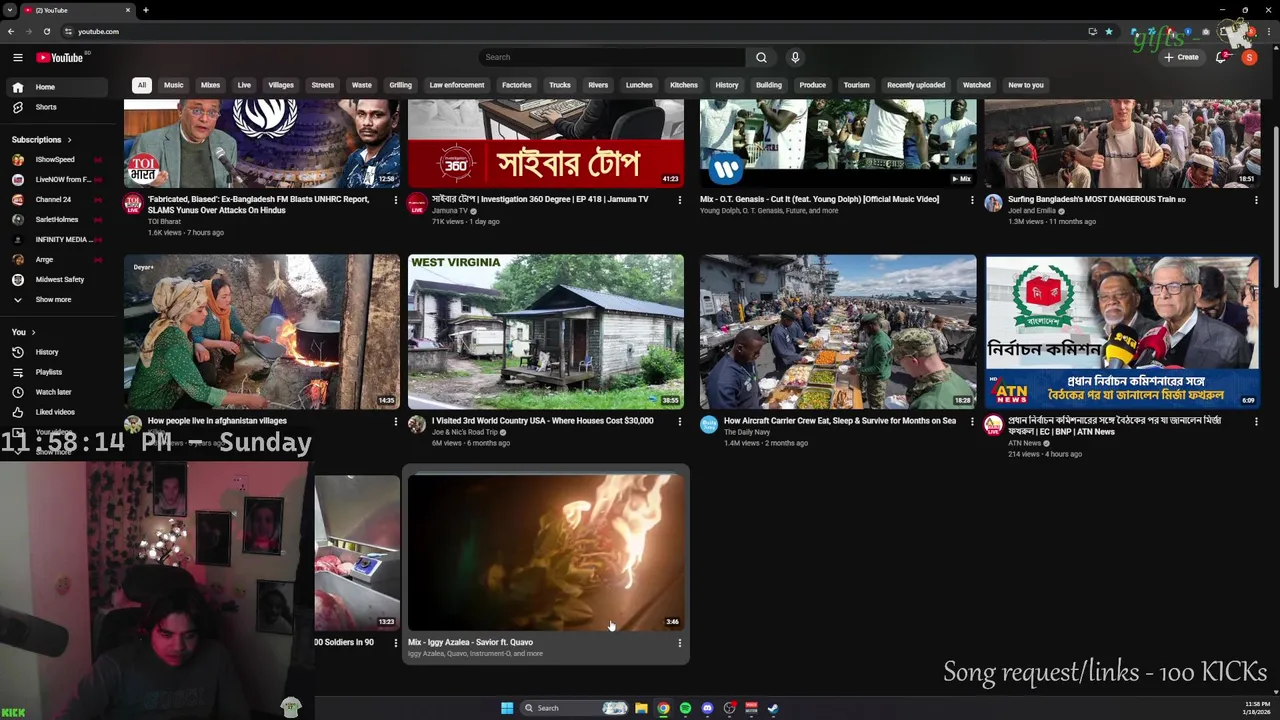Open options for Afghanistan villages video
Viewport: 1280px width, 720px height.
pos(396,422)
